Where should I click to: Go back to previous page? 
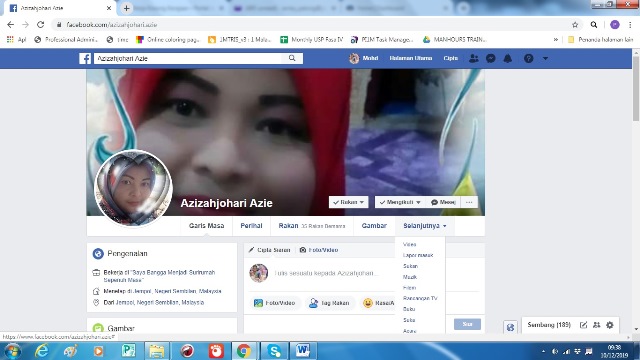click(11, 24)
